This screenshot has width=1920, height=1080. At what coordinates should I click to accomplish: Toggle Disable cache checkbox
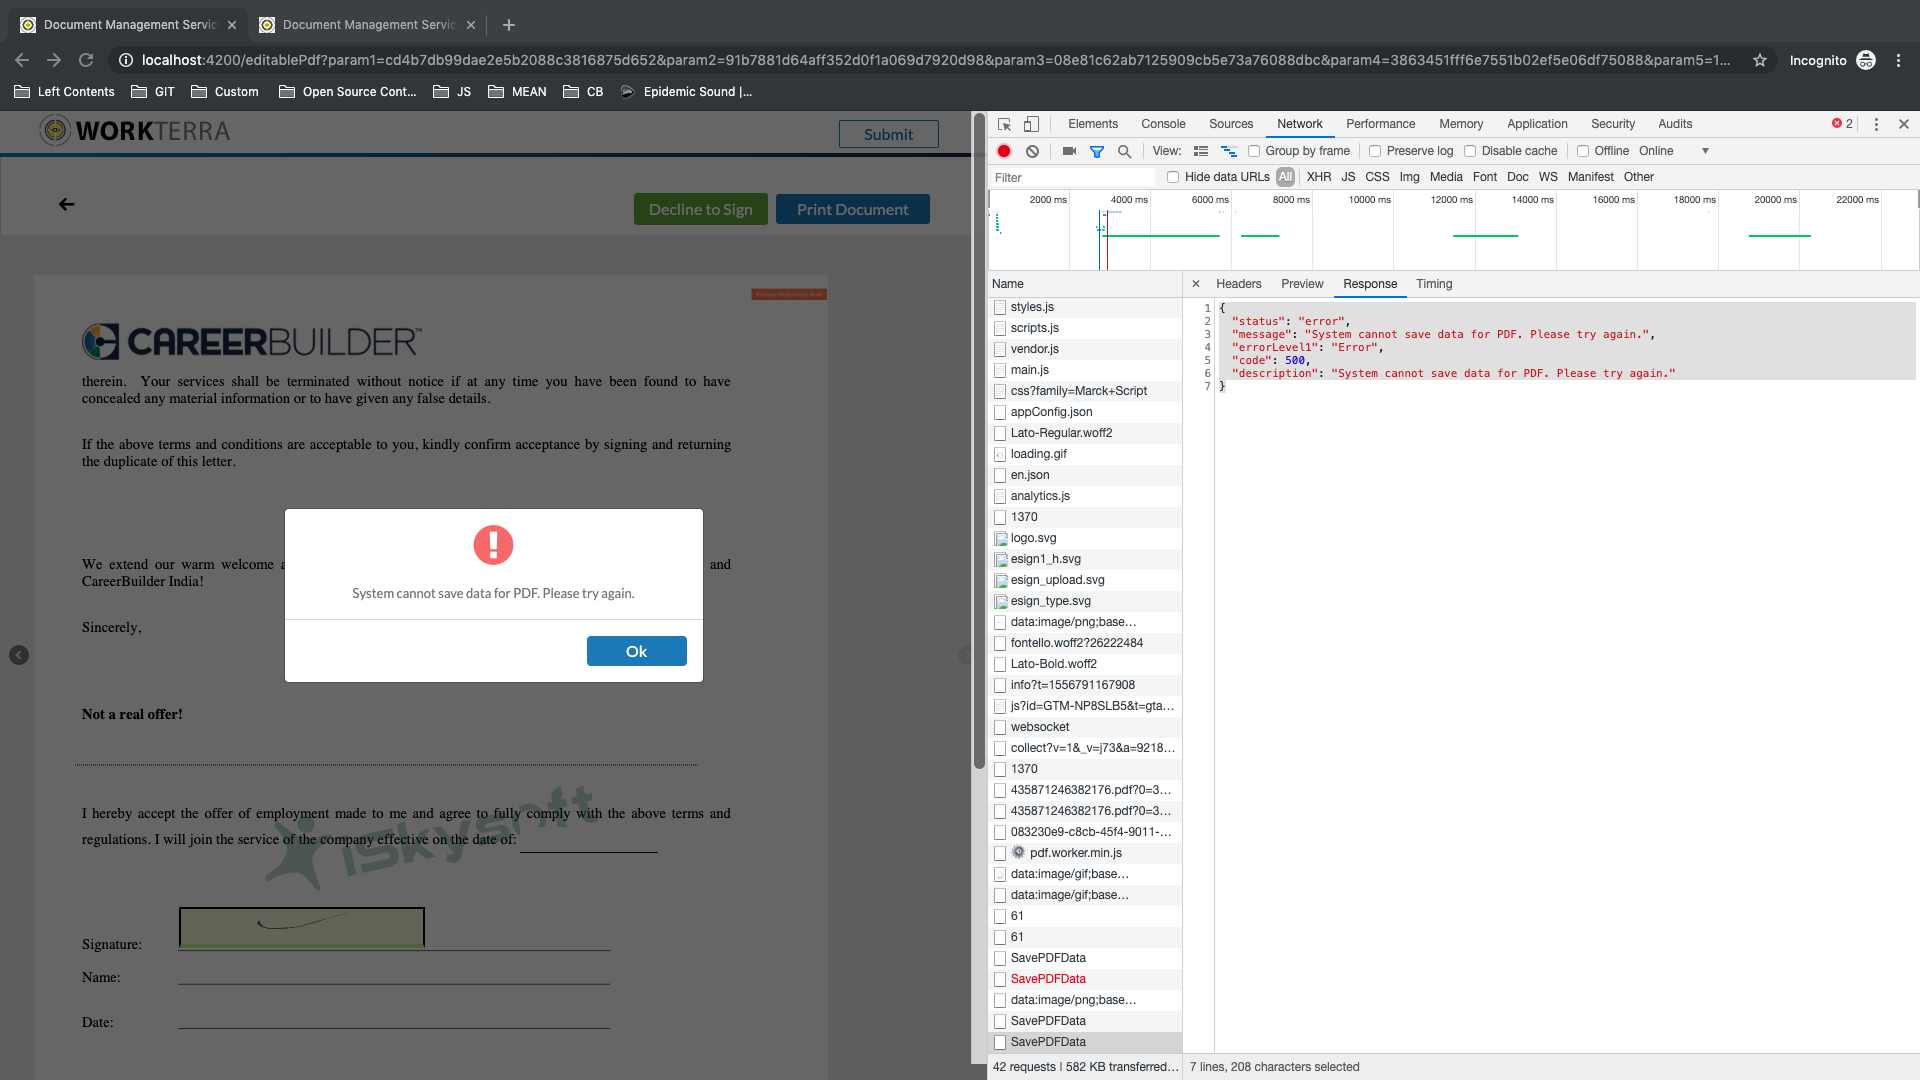click(1470, 151)
